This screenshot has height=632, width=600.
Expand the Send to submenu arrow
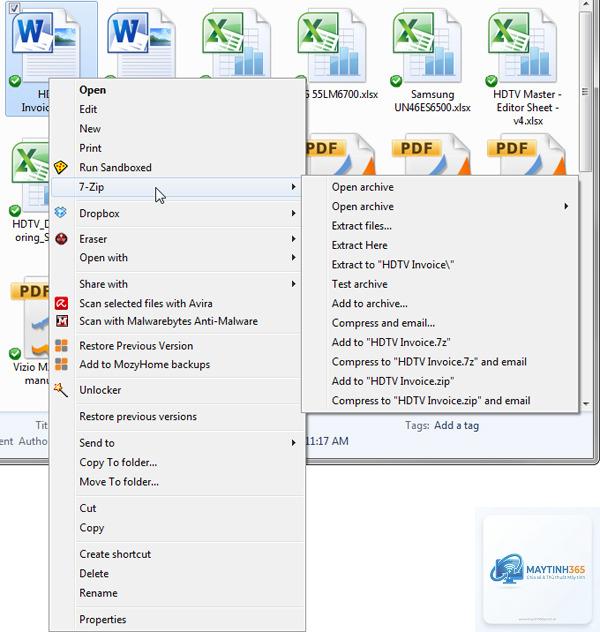click(293, 443)
